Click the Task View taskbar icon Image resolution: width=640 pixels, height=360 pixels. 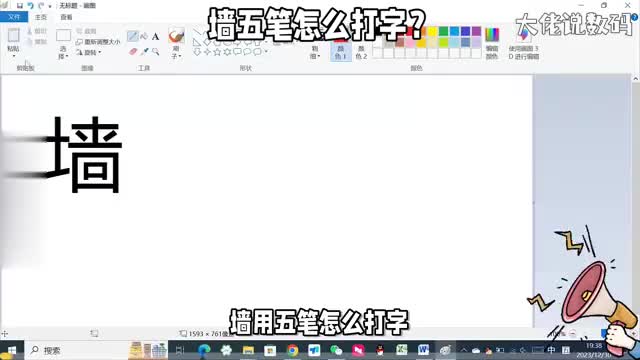(x=180, y=350)
